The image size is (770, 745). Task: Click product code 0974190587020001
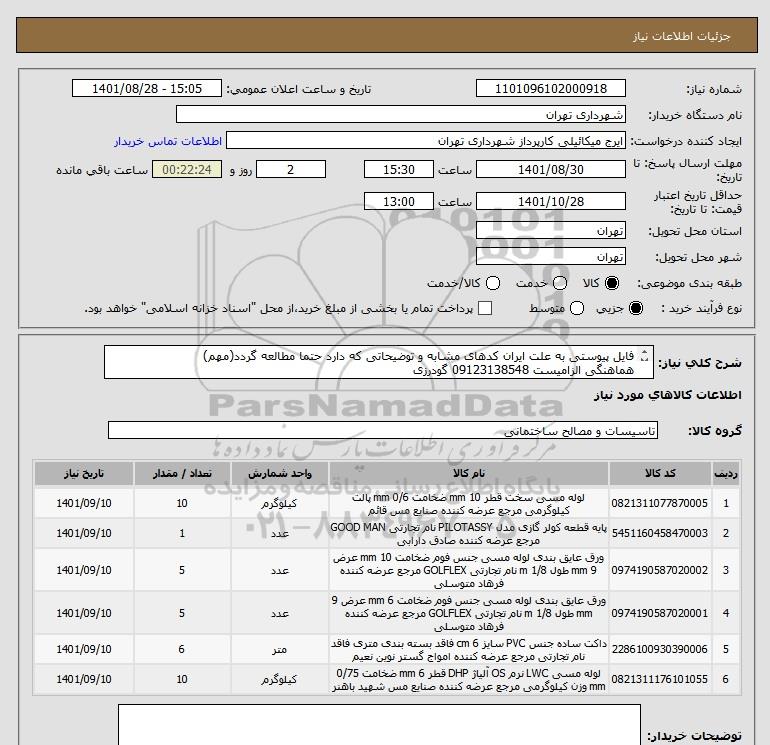(660, 613)
